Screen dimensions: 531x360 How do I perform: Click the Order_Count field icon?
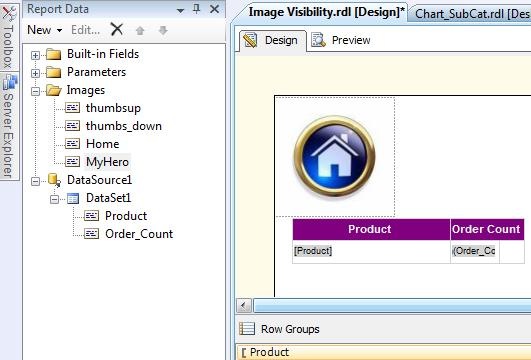(91, 234)
